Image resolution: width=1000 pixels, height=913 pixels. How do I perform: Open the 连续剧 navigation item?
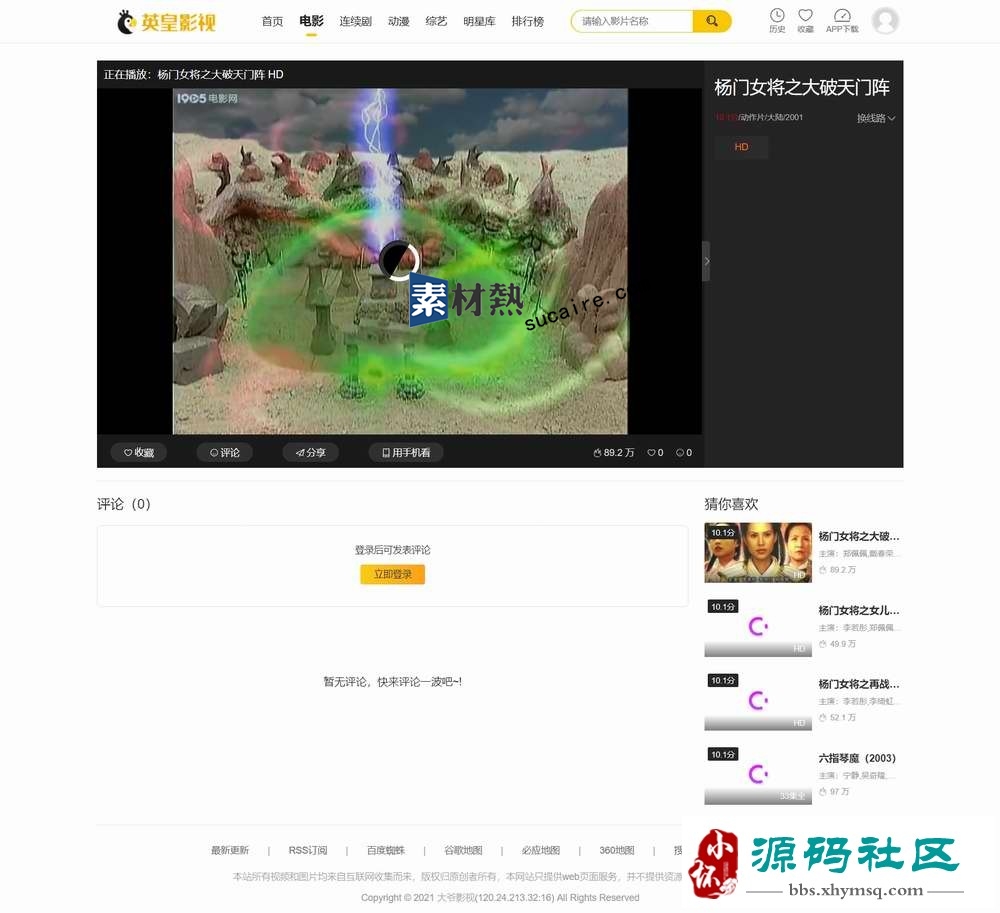355,22
